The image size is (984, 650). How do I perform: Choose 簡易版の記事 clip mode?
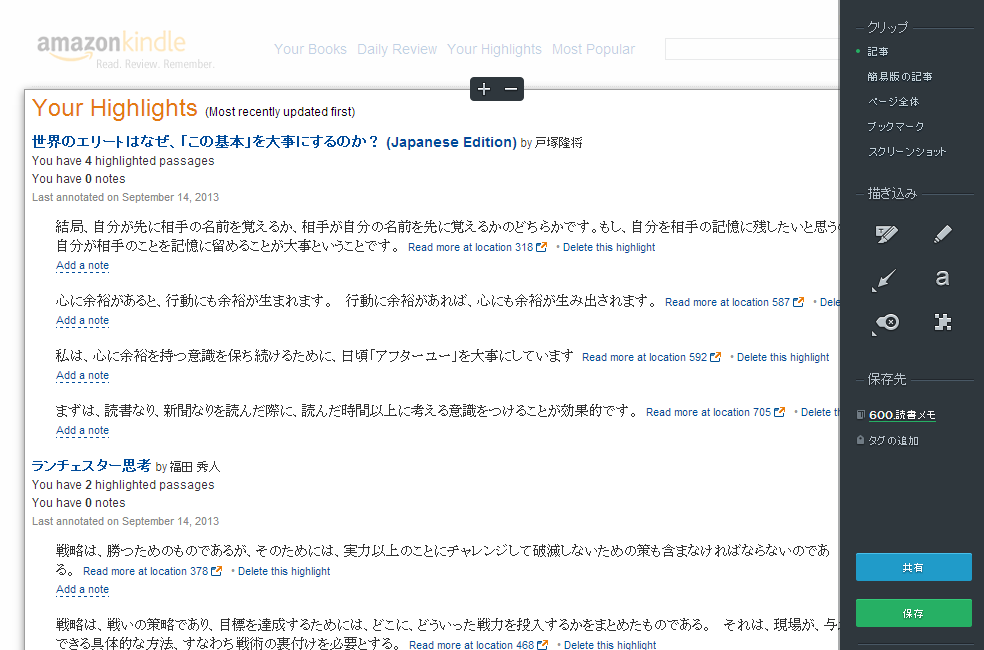tap(900, 77)
